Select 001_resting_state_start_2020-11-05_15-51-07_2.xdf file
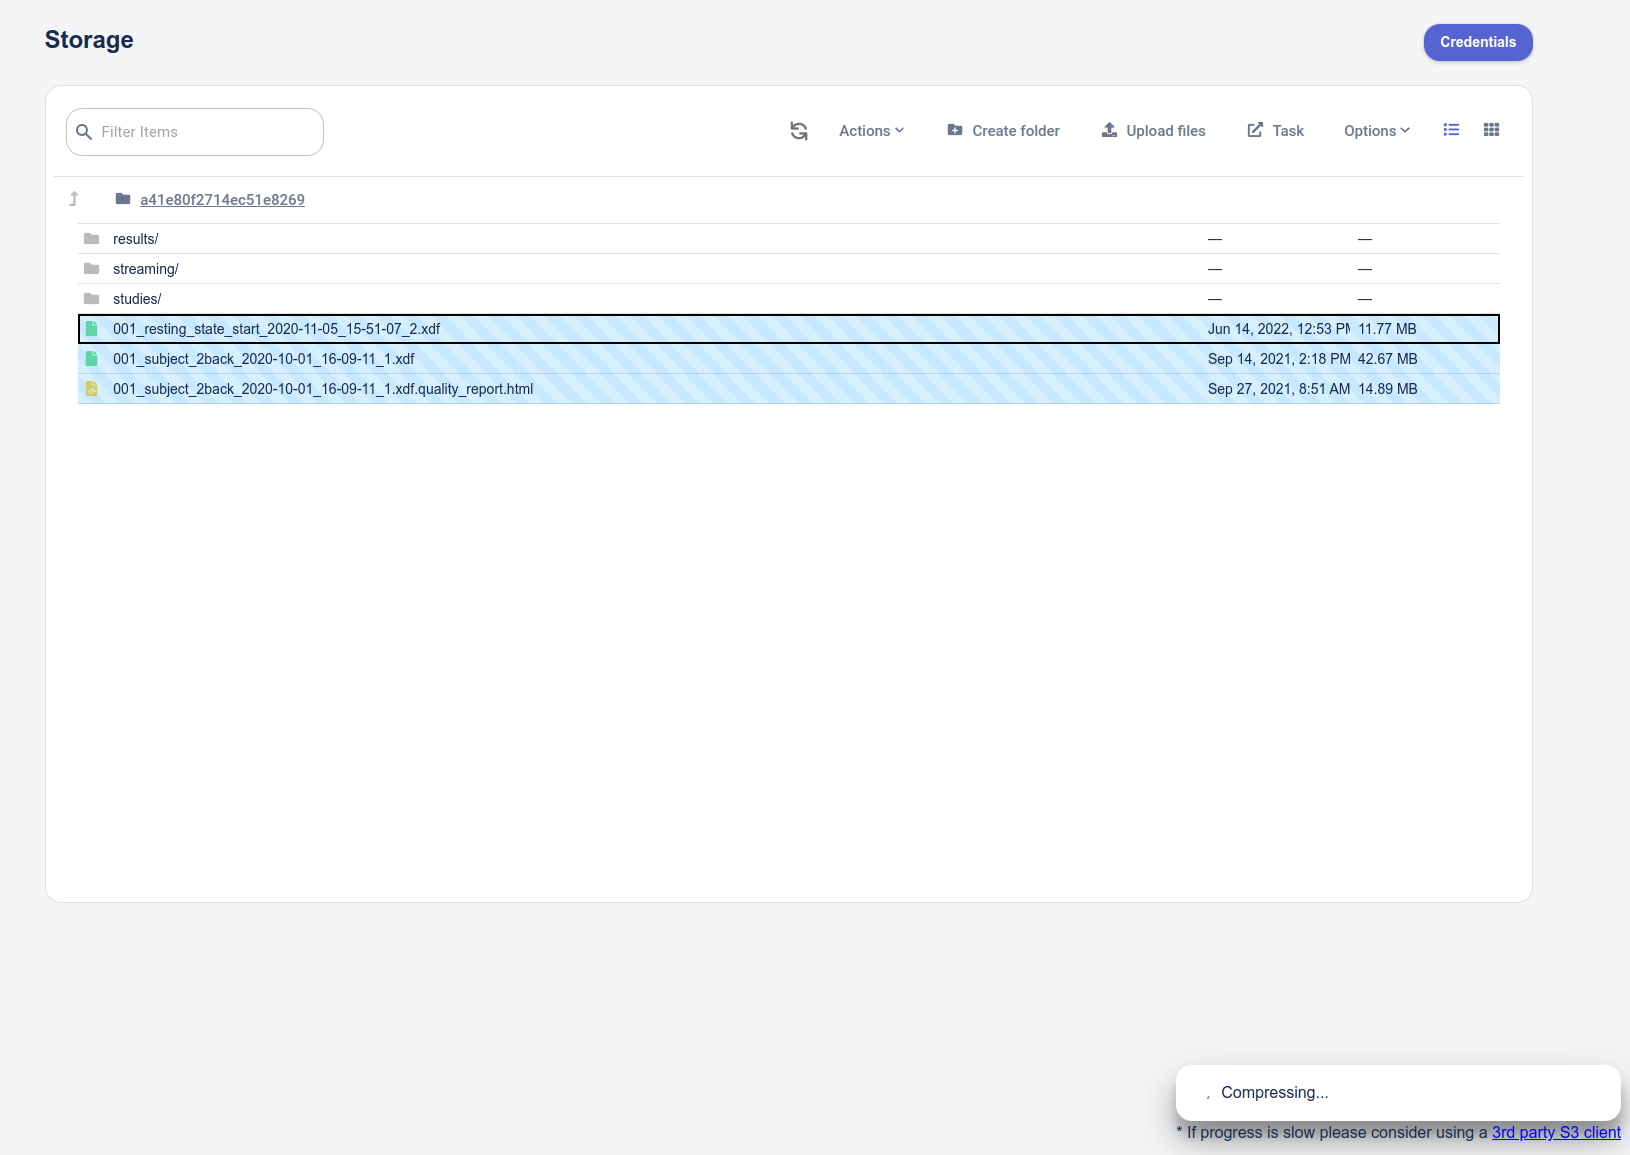Viewport: 1630px width, 1155px height. point(789,329)
